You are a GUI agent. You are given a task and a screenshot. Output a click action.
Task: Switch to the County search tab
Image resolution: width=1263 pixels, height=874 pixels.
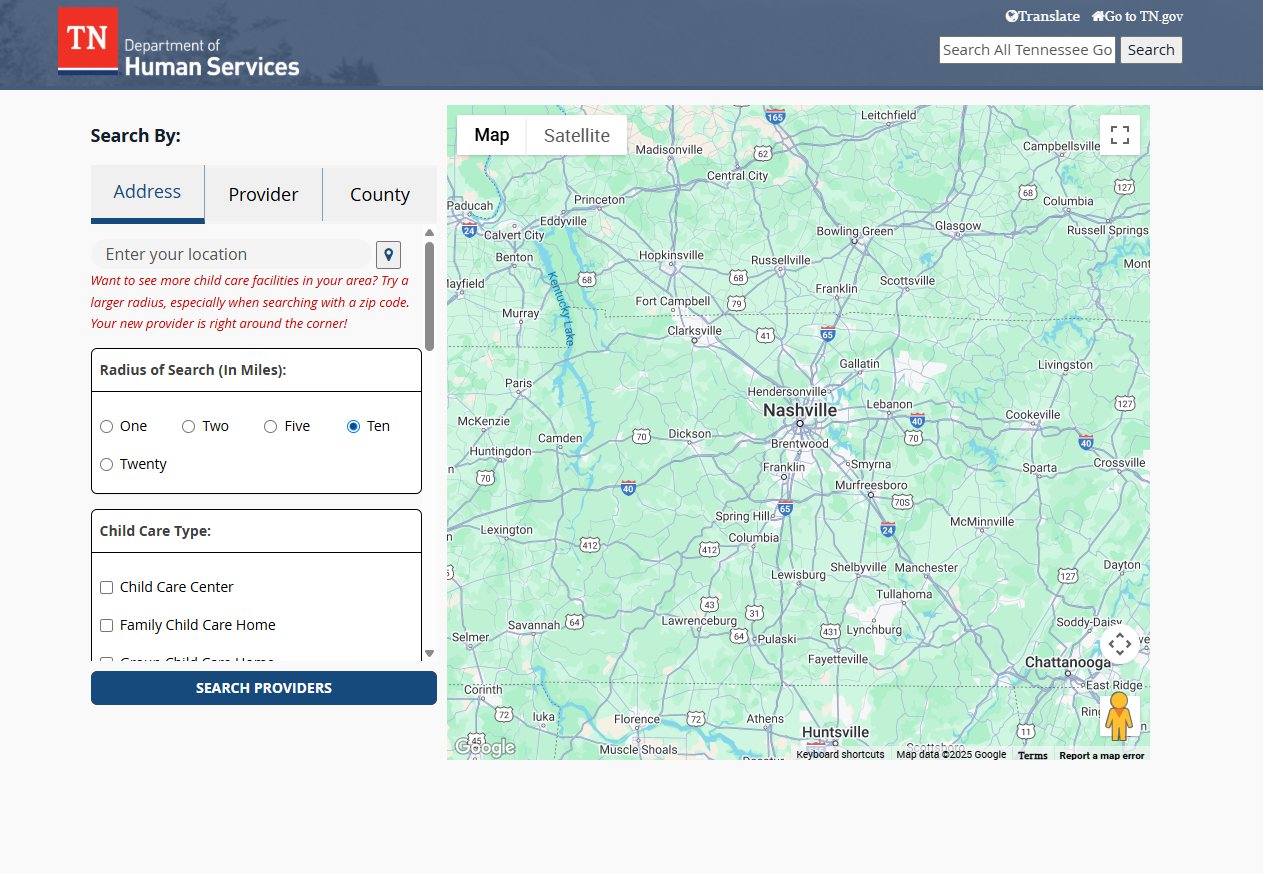pyautogui.click(x=380, y=194)
